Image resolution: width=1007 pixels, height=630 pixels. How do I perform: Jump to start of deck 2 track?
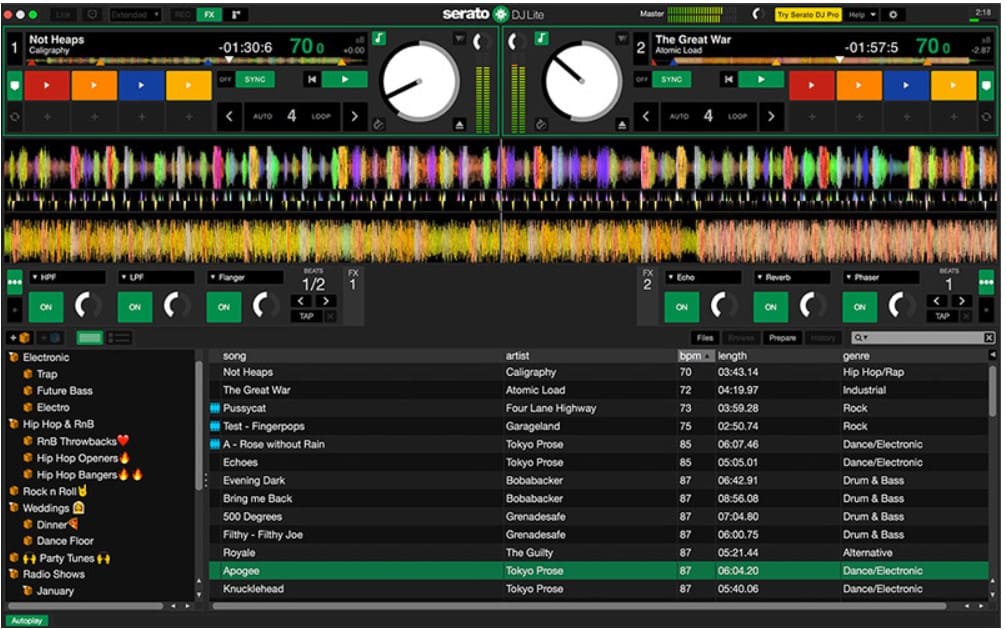coord(728,80)
